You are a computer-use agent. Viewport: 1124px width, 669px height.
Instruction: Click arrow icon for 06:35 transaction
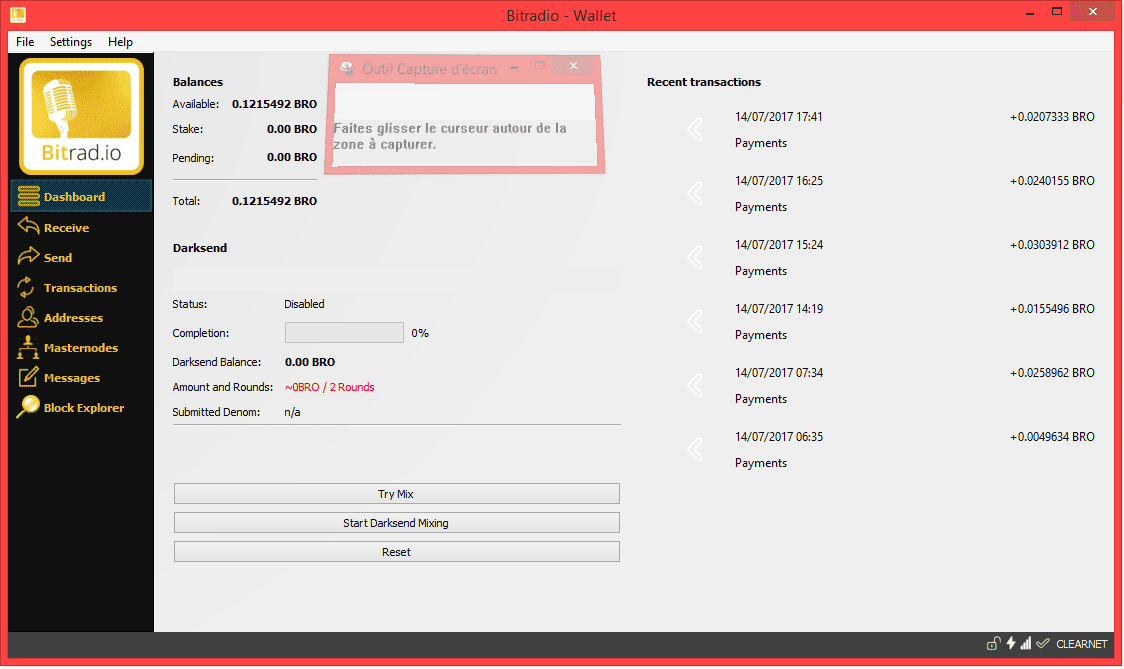click(x=695, y=449)
